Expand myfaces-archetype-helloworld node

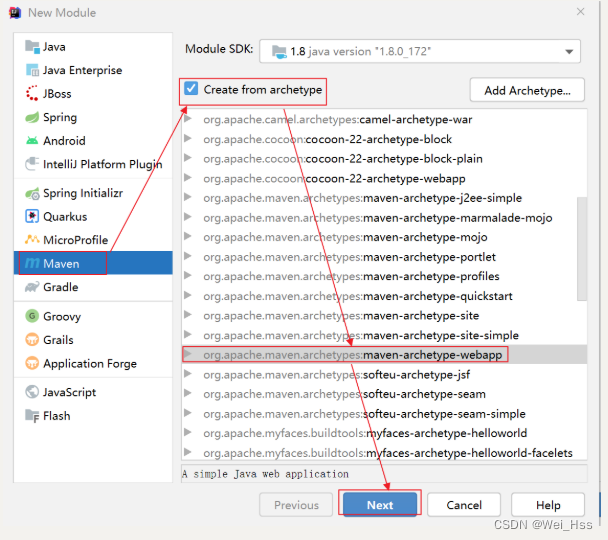coord(188,432)
